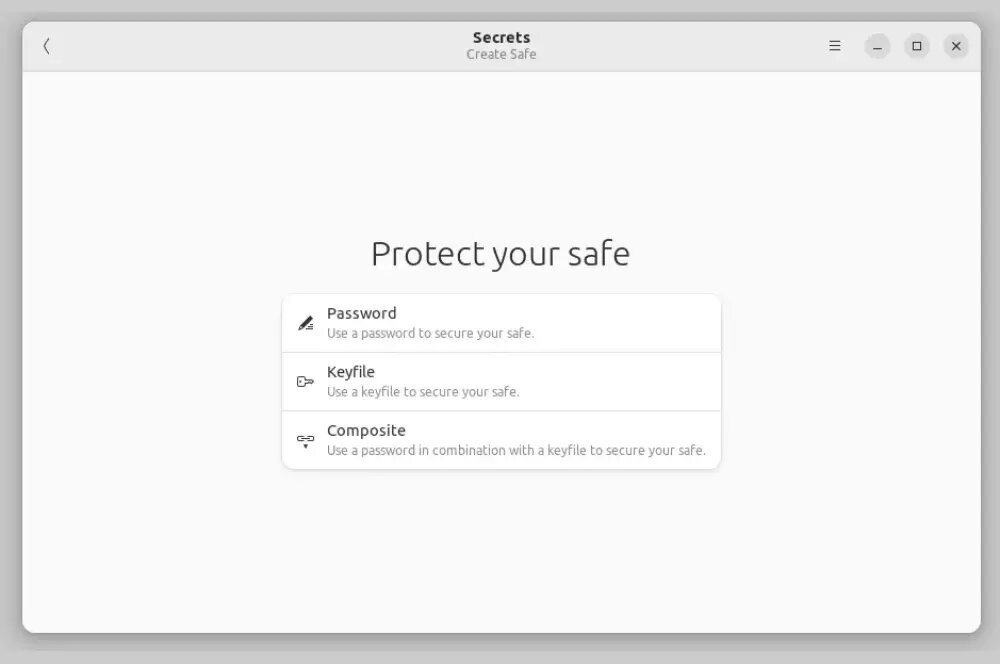Open the hamburger main menu
The height and width of the screenshot is (664, 1000).
point(834,46)
